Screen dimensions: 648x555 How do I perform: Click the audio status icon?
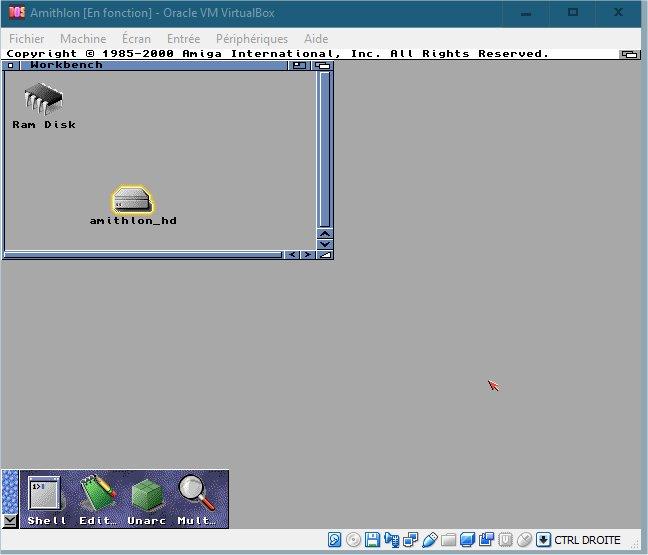pyautogui.click(x=391, y=540)
